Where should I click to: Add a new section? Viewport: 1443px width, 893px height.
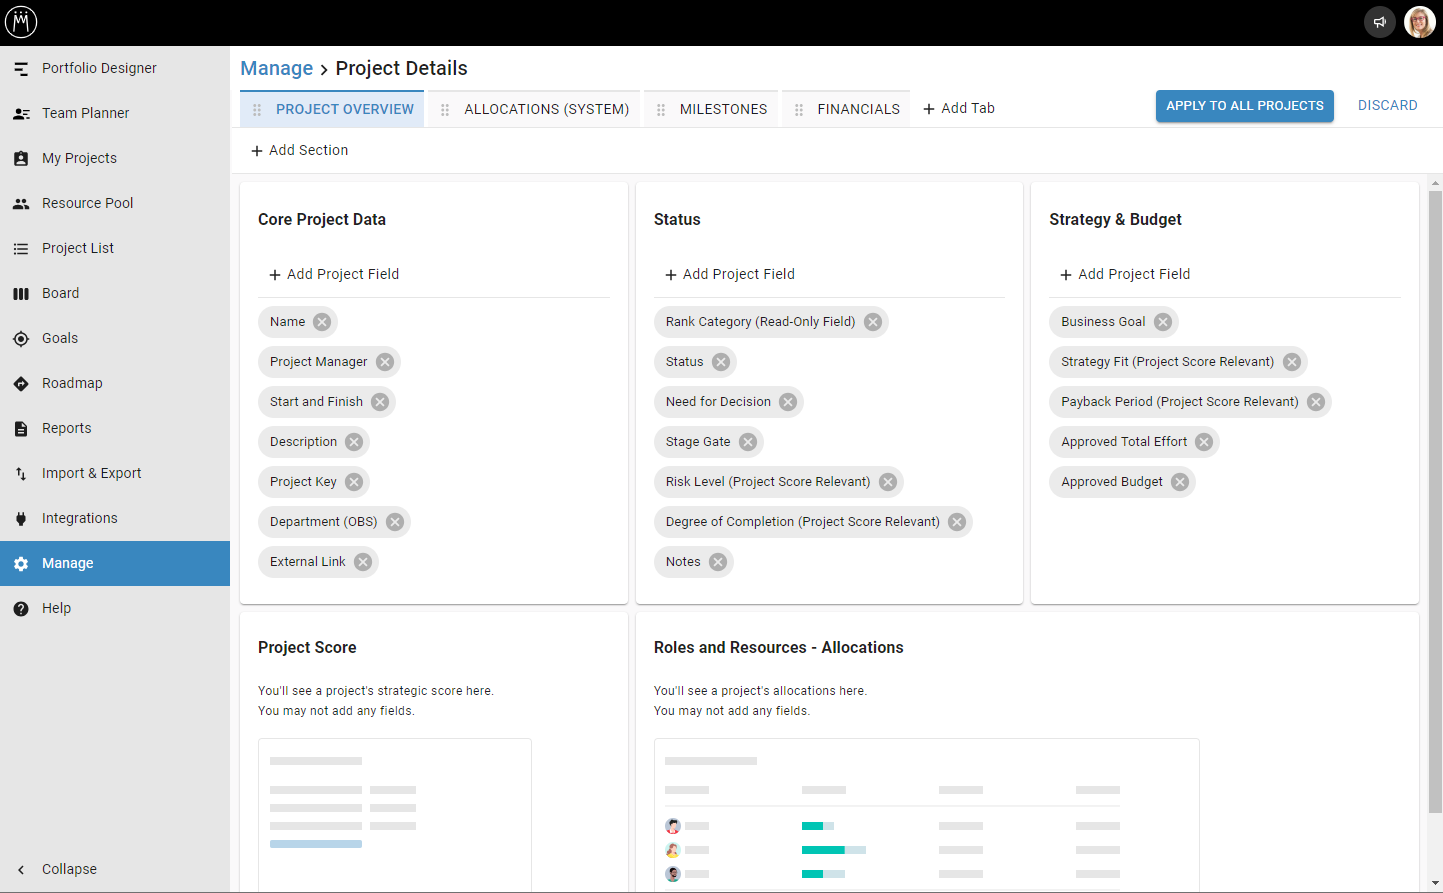[299, 150]
